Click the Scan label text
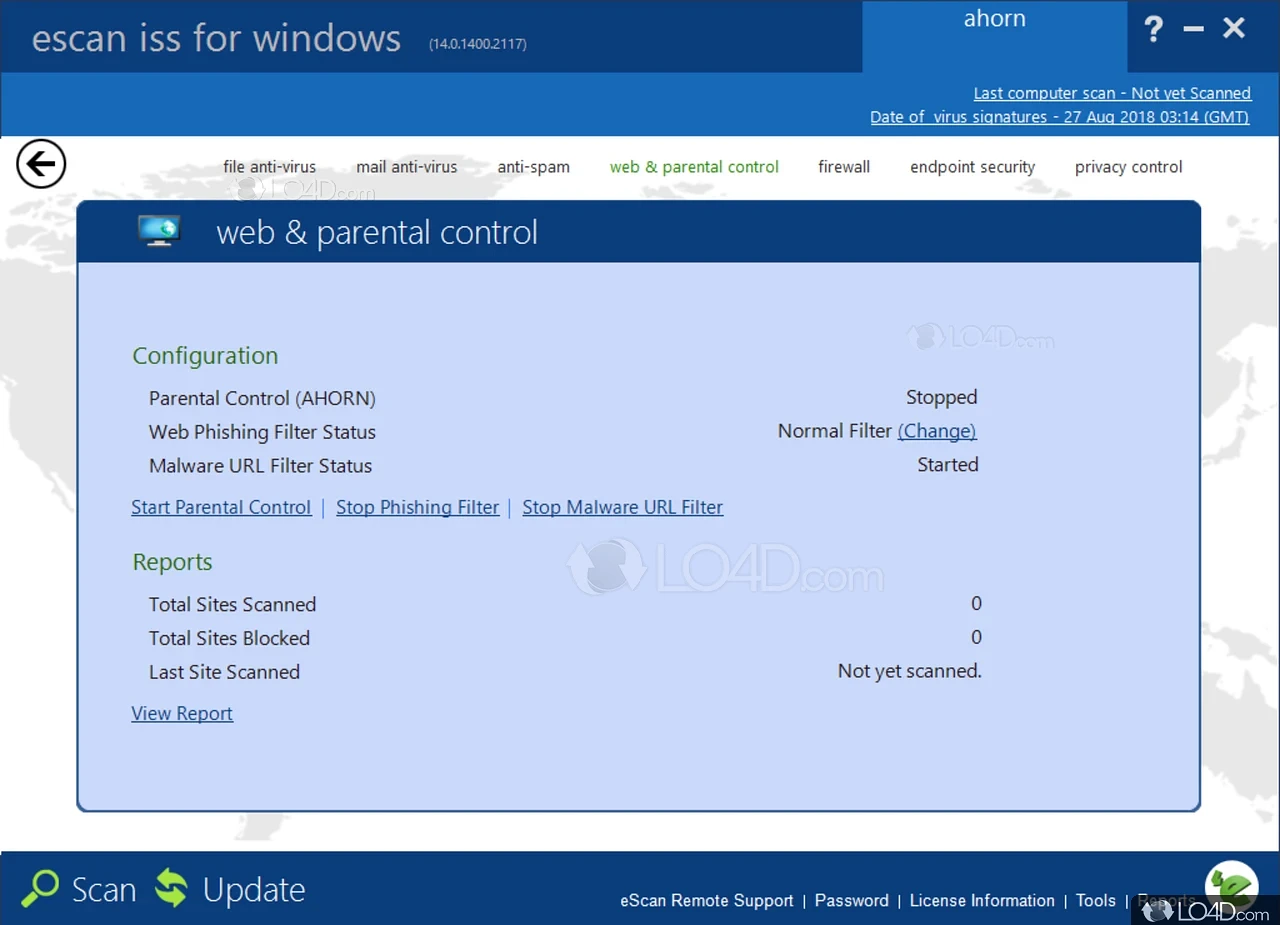The width and height of the screenshot is (1280, 925). point(104,889)
